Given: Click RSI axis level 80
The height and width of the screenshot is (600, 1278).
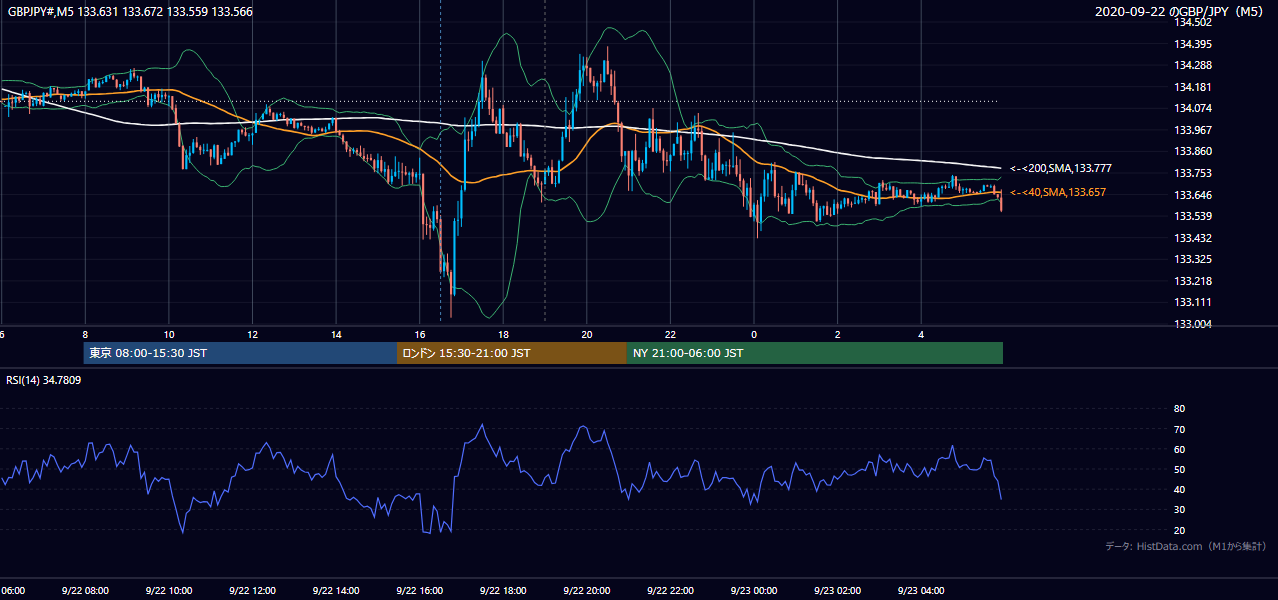Looking at the screenshot, I should pyautogui.click(x=1179, y=409).
